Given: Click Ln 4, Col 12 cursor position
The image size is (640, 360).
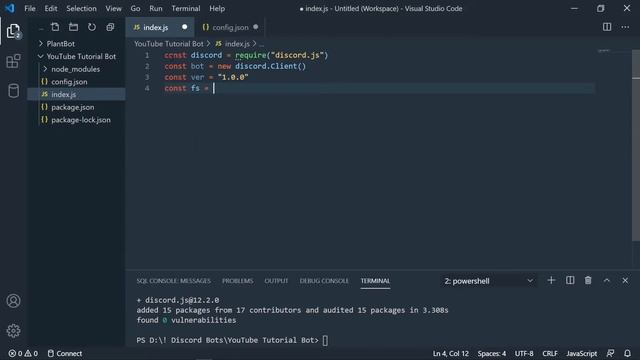Looking at the screenshot, I should [451, 353].
